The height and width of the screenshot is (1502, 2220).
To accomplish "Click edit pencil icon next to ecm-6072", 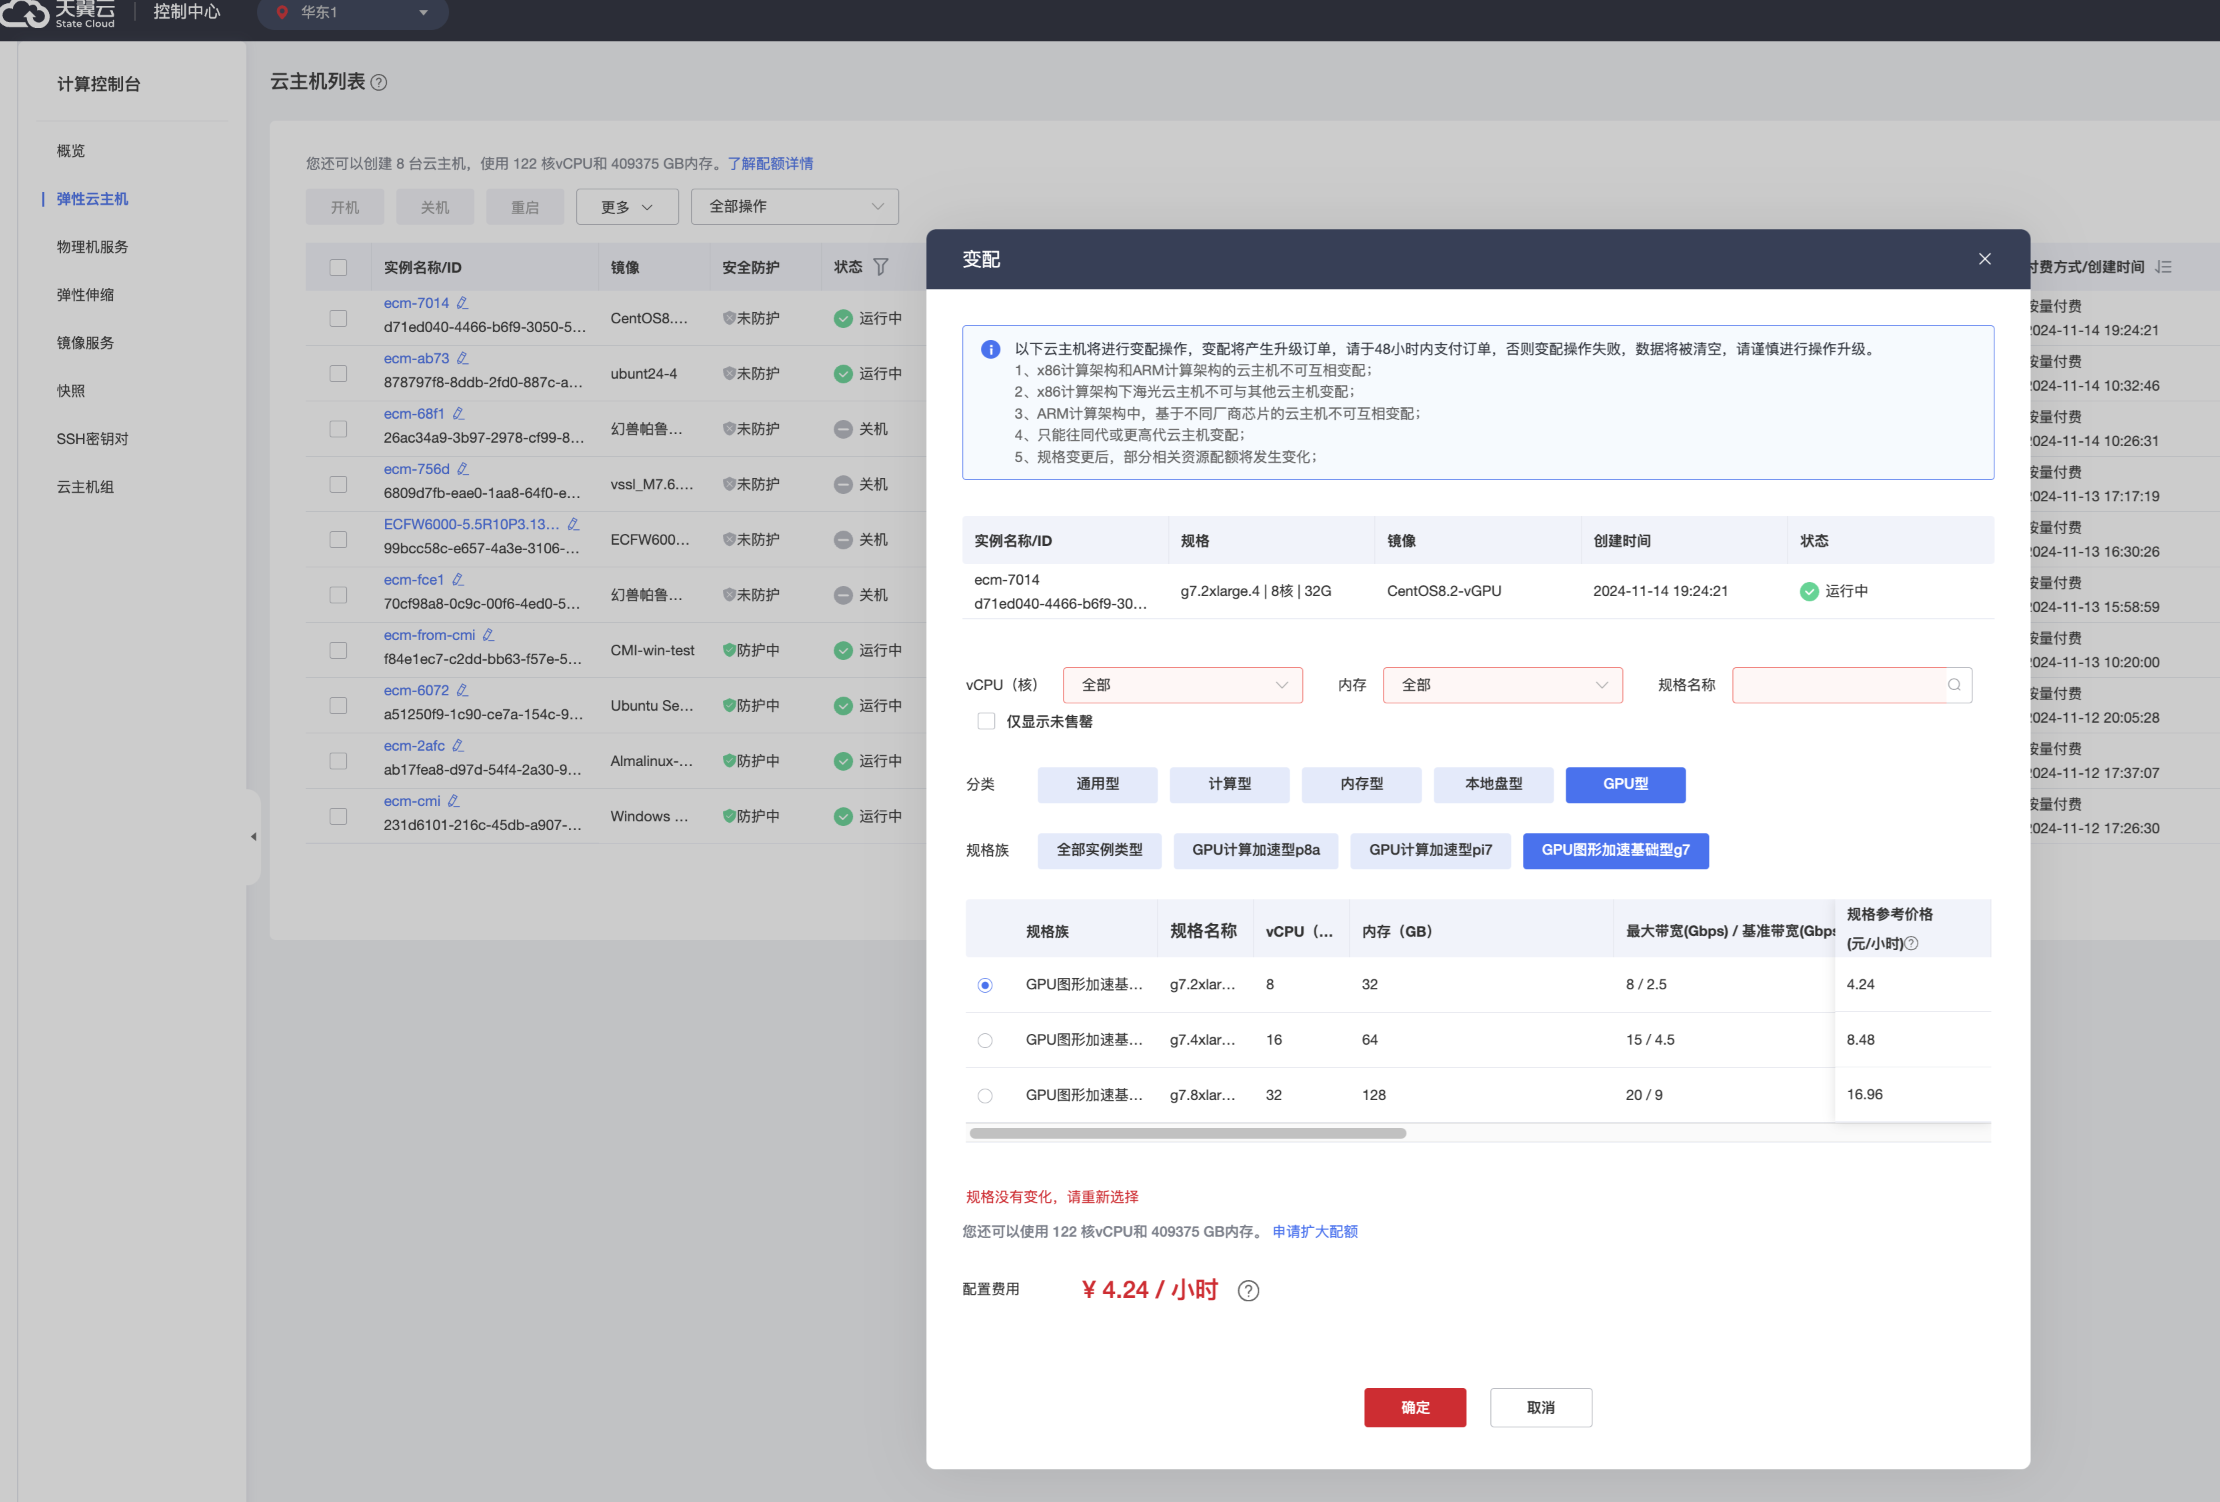I will 462,690.
